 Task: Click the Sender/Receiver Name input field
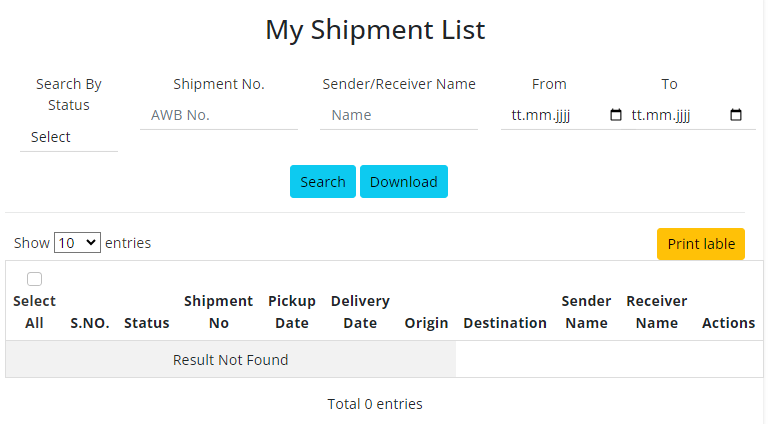click(399, 115)
